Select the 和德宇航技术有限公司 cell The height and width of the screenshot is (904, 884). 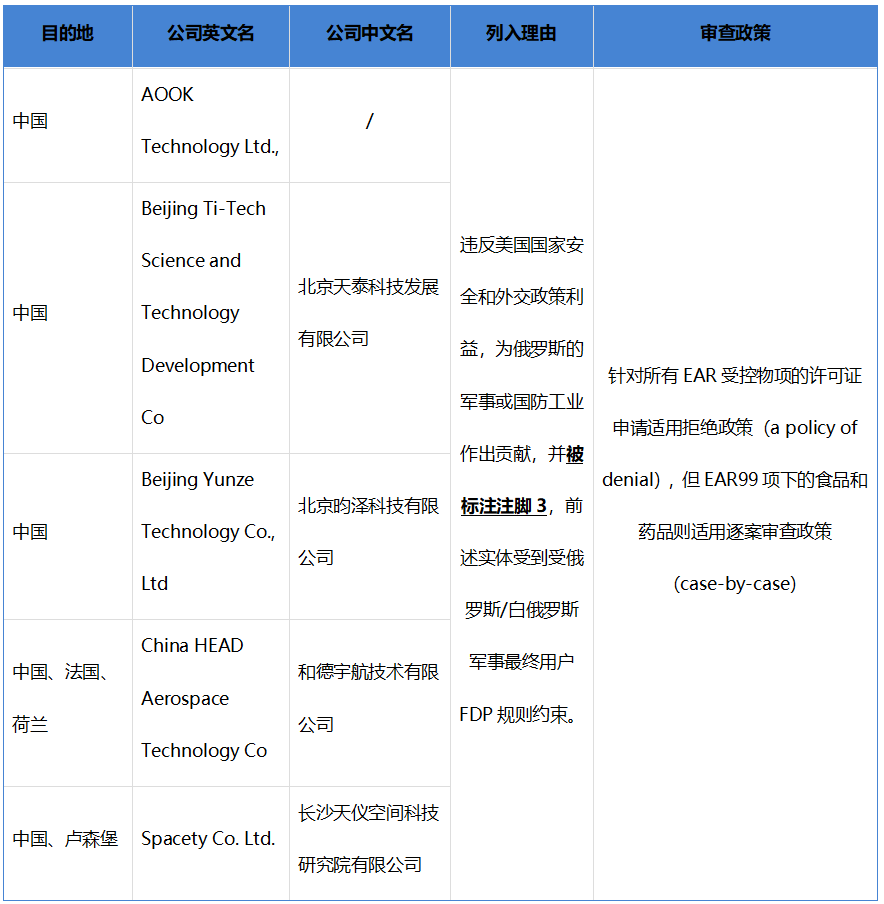[x=368, y=698]
